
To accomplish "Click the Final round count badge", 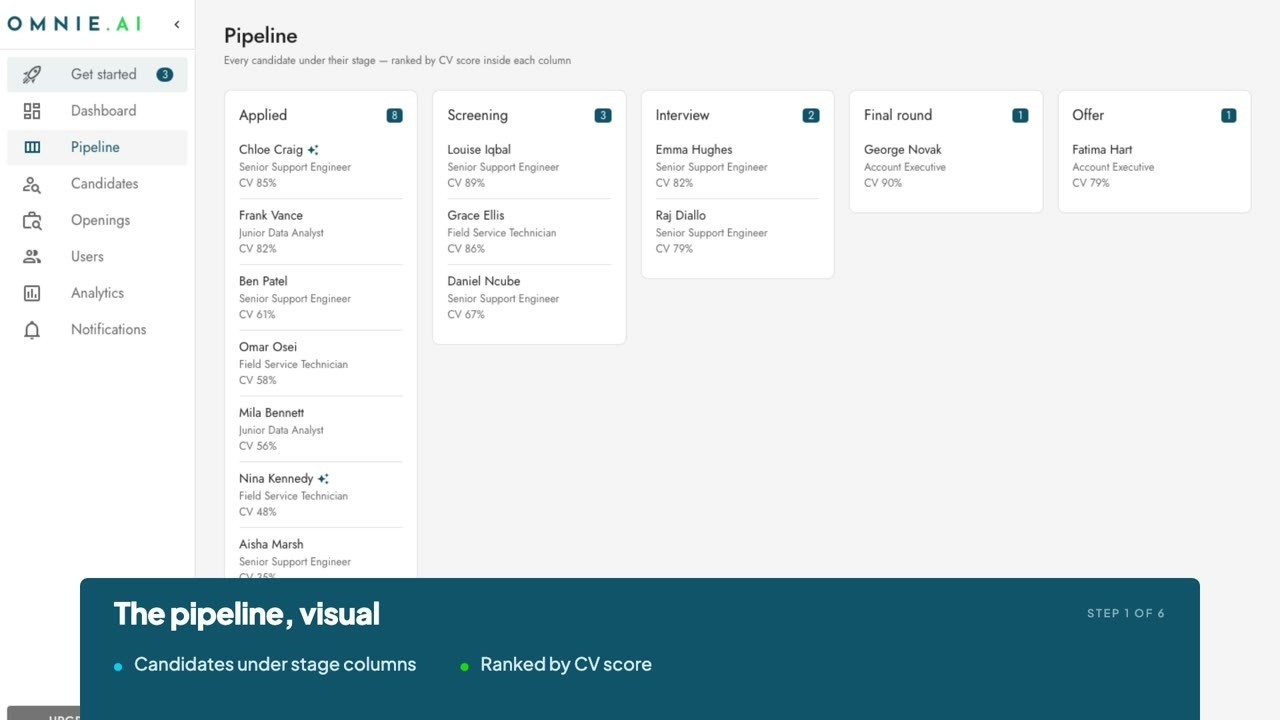I will tap(1020, 115).
